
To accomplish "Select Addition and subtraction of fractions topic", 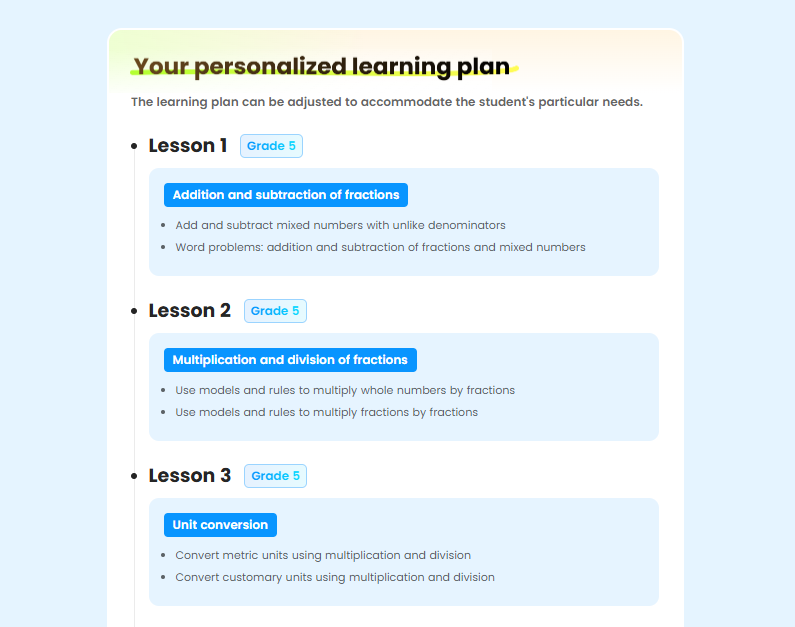I will pyautogui.click(x=286, y=195).
